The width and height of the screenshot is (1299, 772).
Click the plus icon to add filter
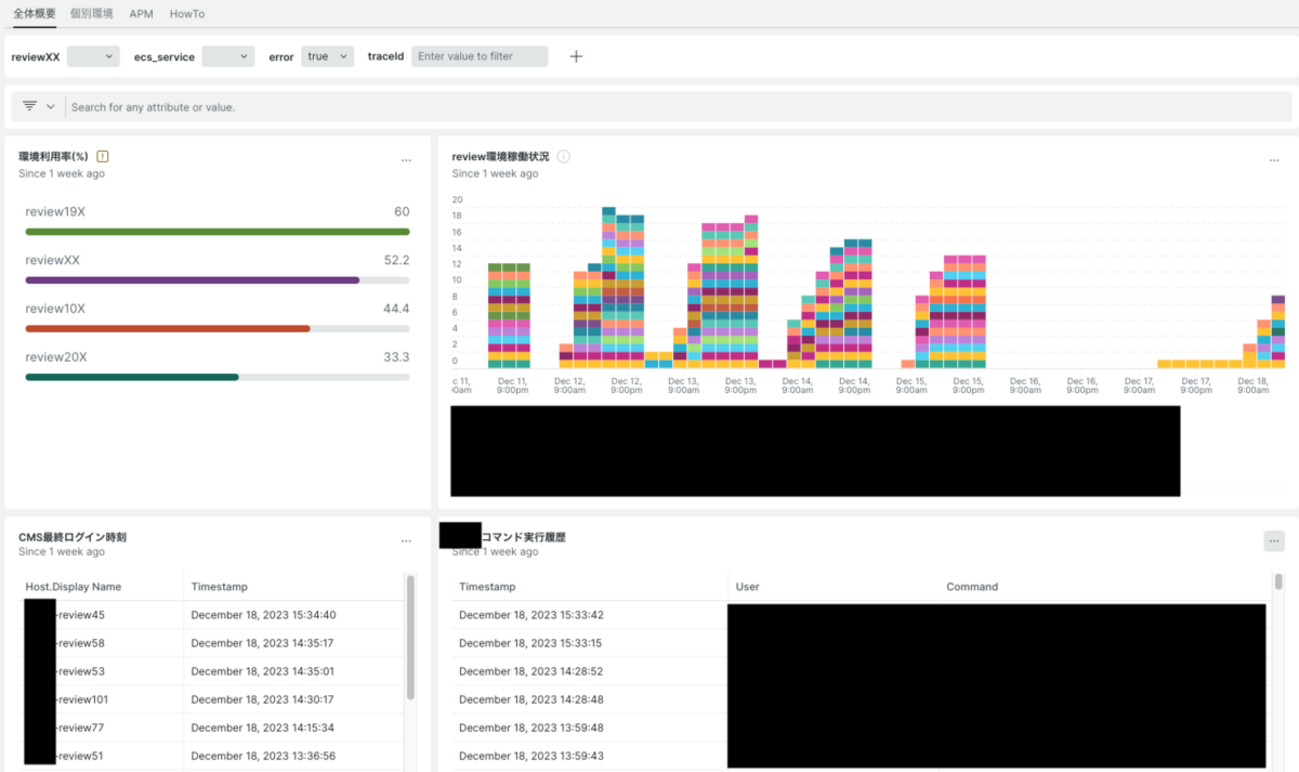point(576,57)
